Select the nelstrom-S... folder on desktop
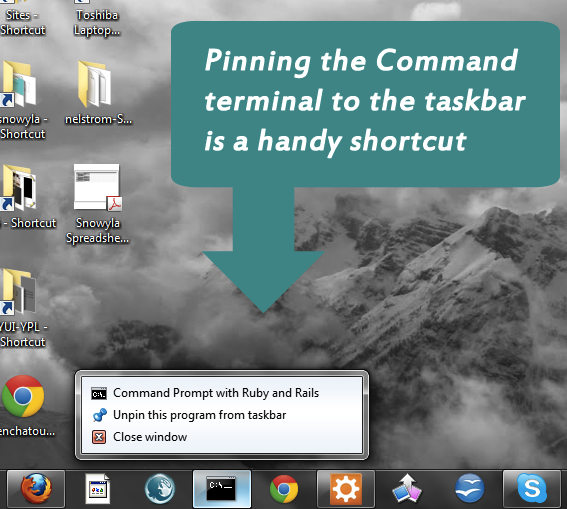This screenshot has width=567, height=509. pyautogui.click(x=98, y=93)
